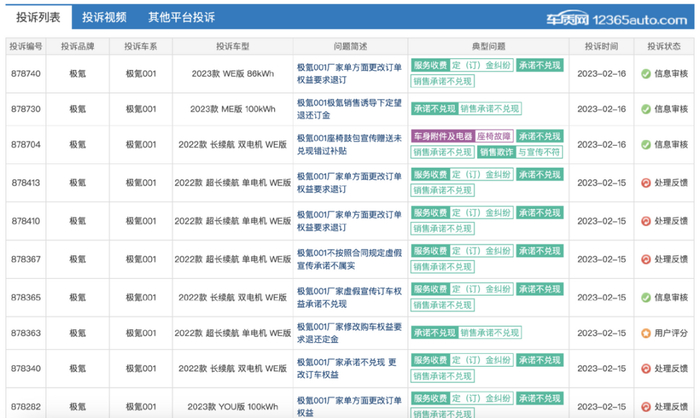Click the red feedback status icon for complaint 878282
The height and width of the screenshot is (418, 700).
pos(646,407)
